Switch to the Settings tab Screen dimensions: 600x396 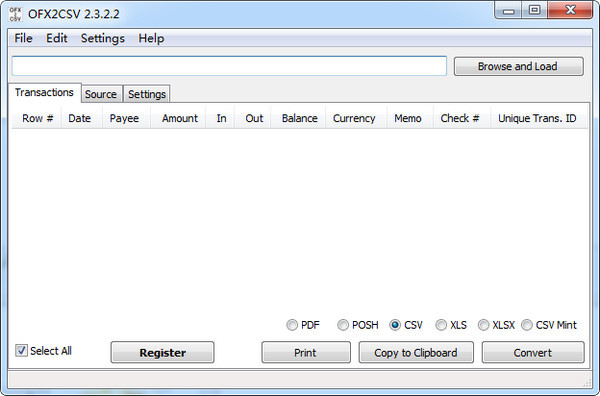[147, 94]
